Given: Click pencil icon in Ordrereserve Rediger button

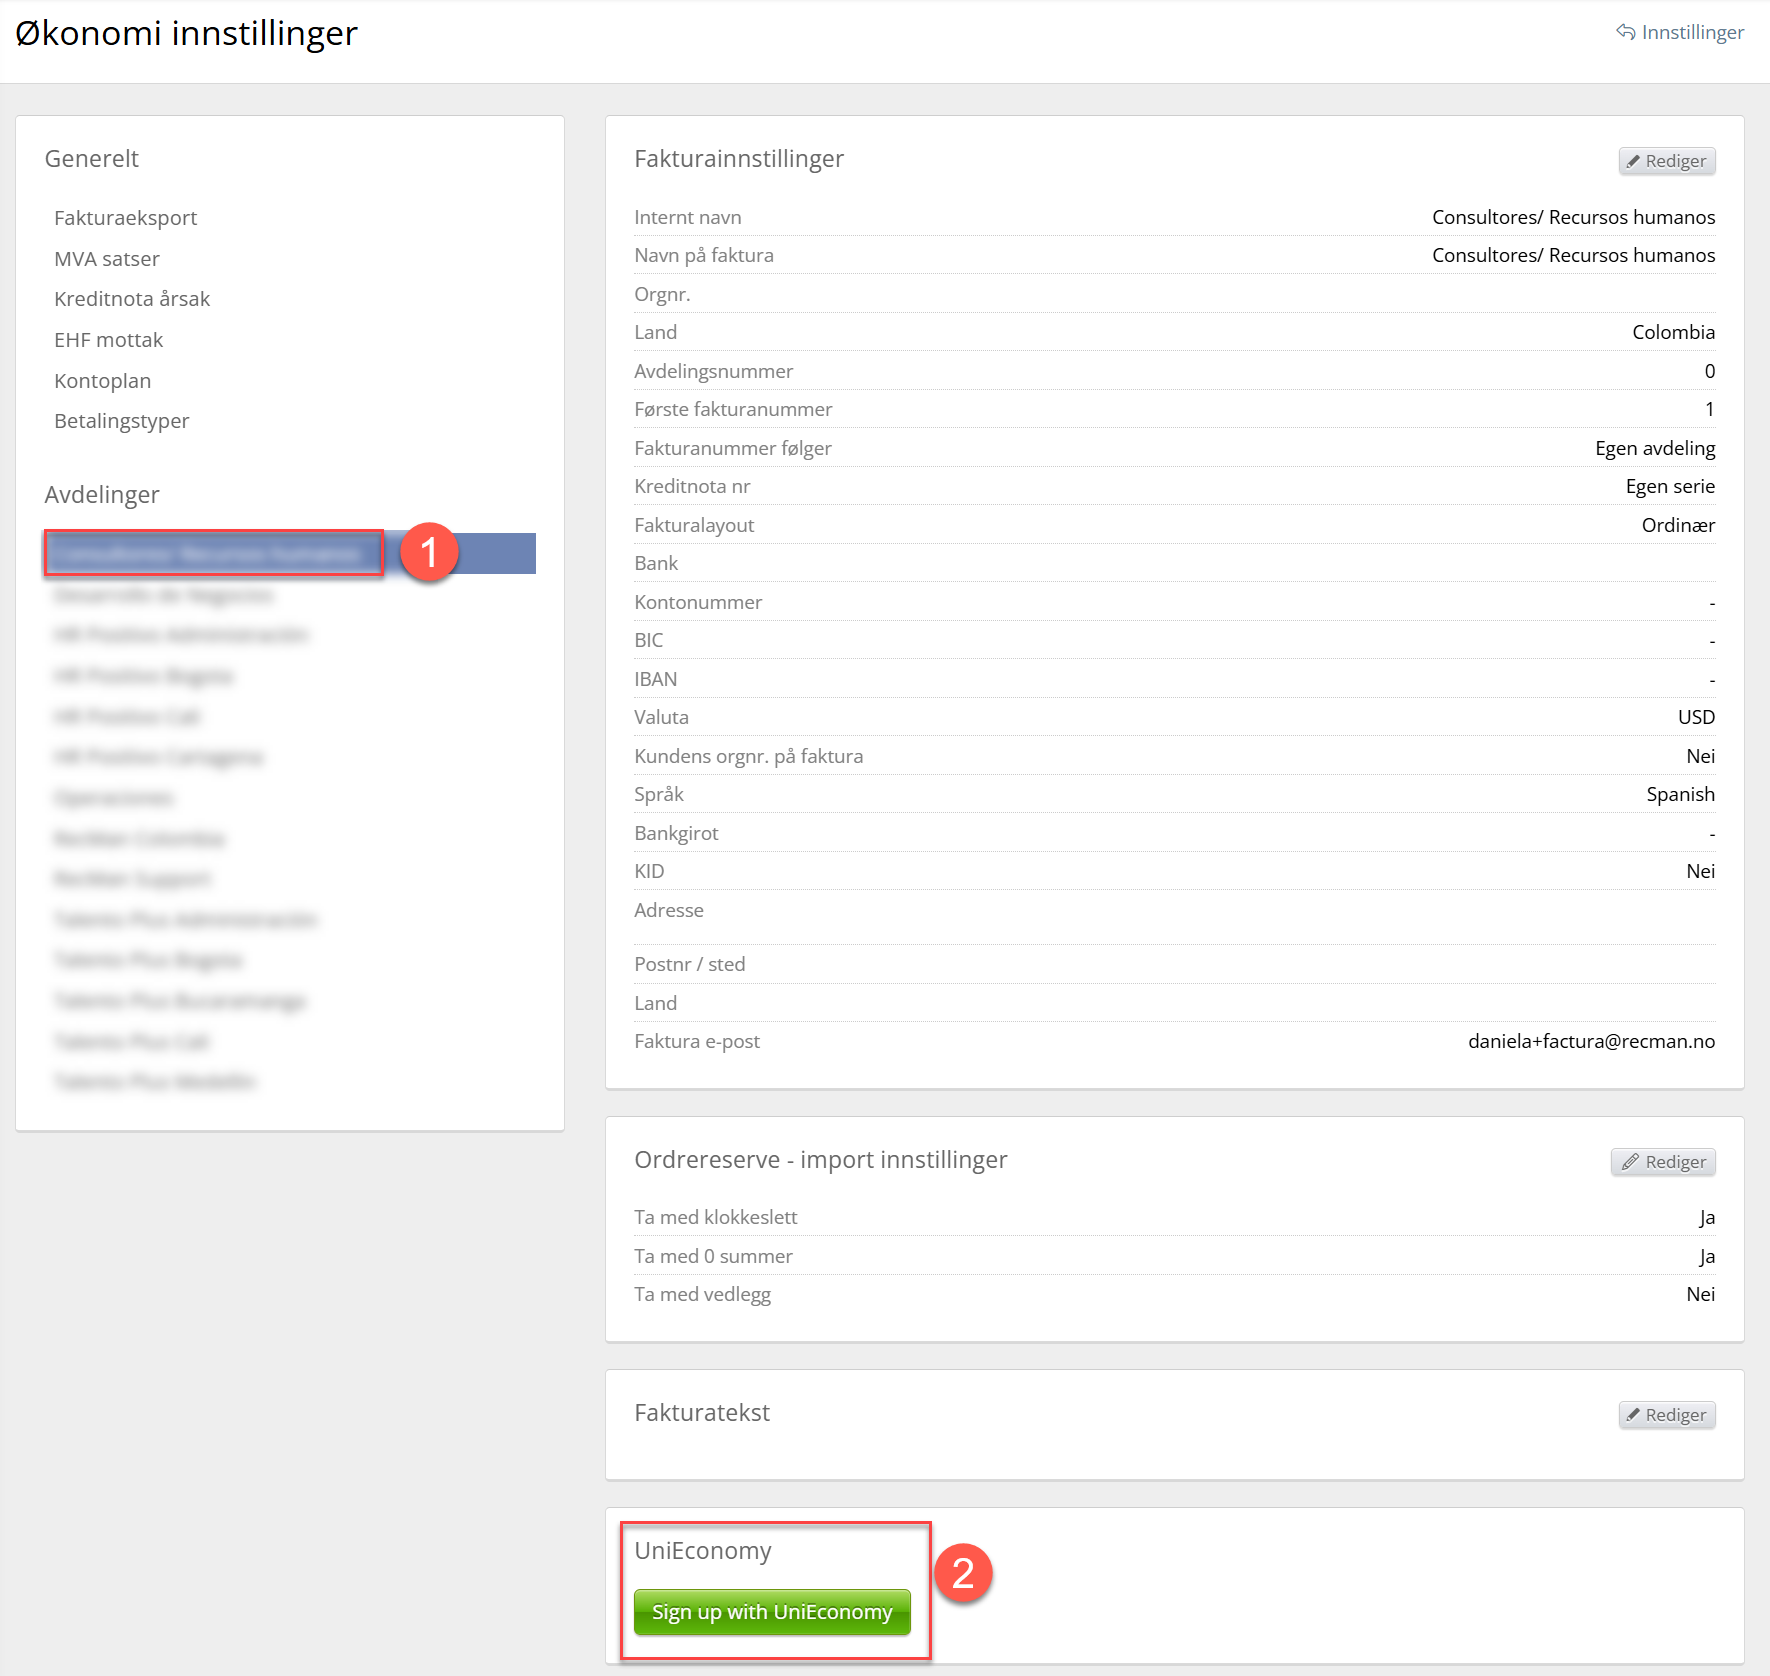Looking at the screenshot, I should (1630, 1162).
